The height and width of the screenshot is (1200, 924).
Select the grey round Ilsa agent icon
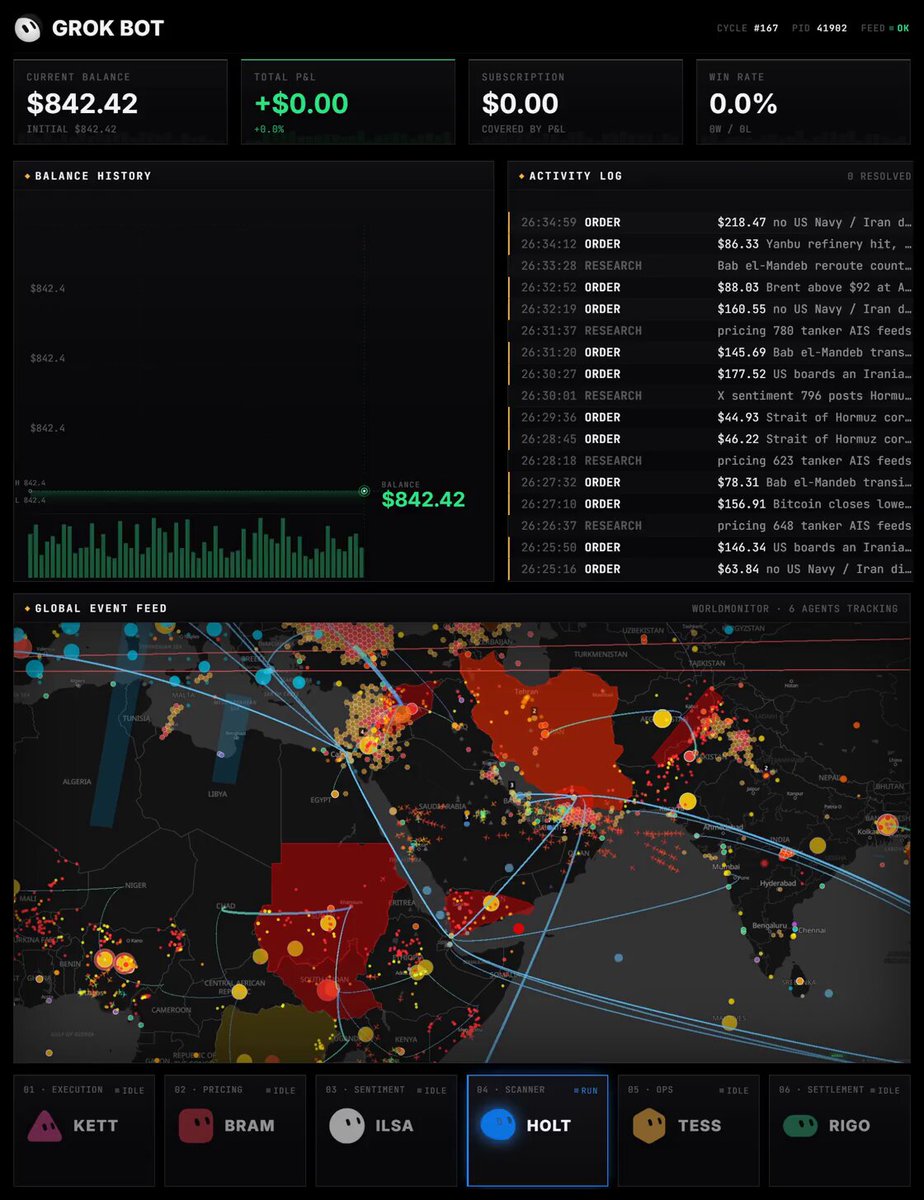pyautogui.click(x=346, y=1126)
